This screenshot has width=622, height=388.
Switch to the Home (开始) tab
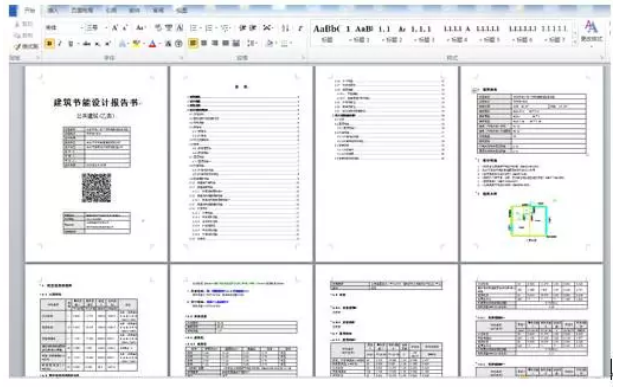29,10
